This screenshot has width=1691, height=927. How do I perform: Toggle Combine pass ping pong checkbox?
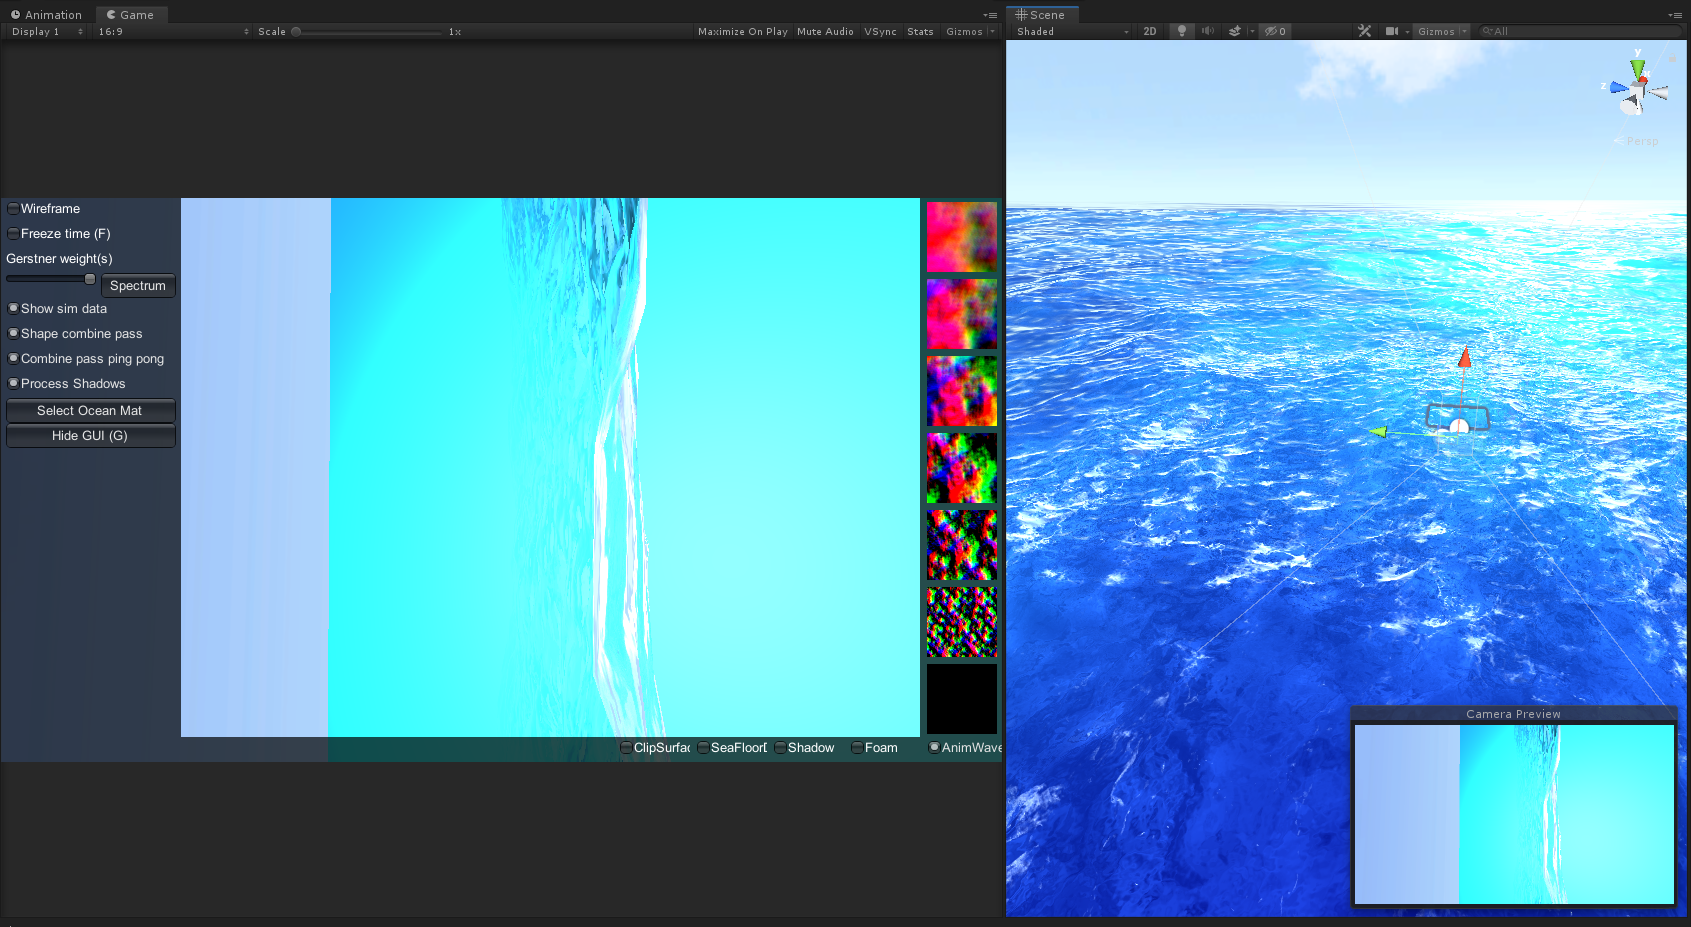pyautogui.click(x=13, y=358)
